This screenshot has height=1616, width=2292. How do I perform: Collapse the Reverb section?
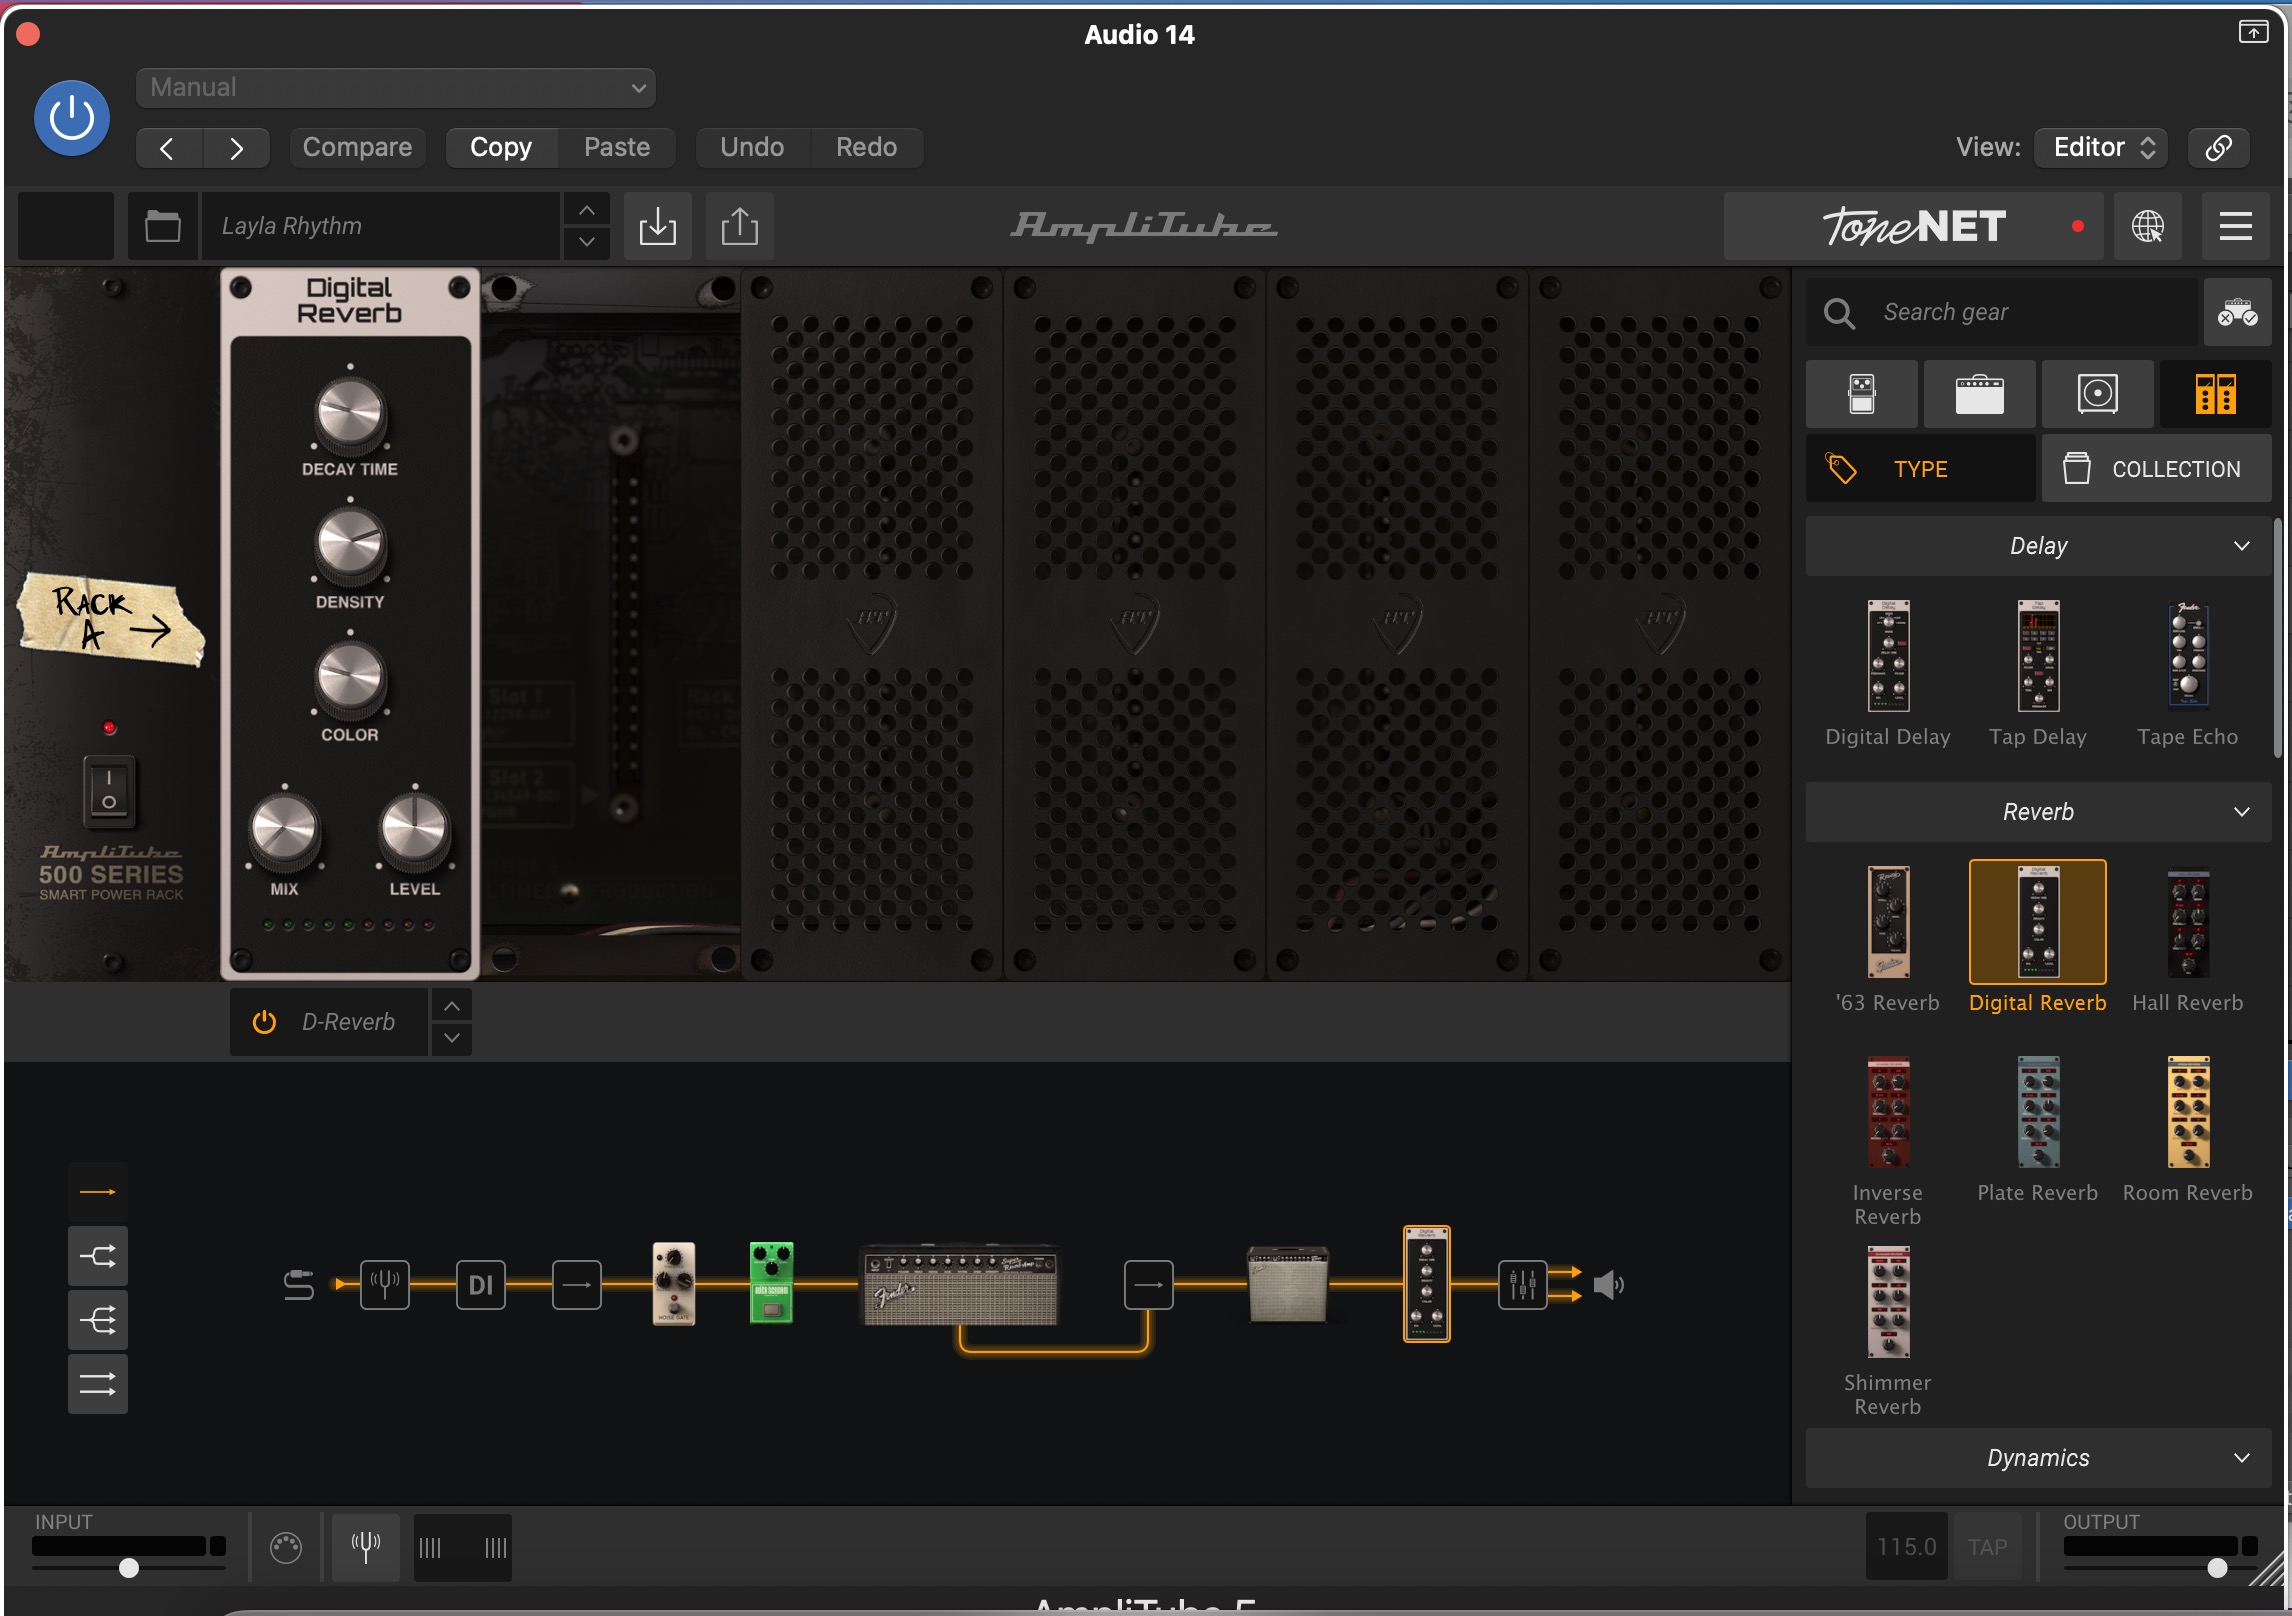(x=2038, y=812)
